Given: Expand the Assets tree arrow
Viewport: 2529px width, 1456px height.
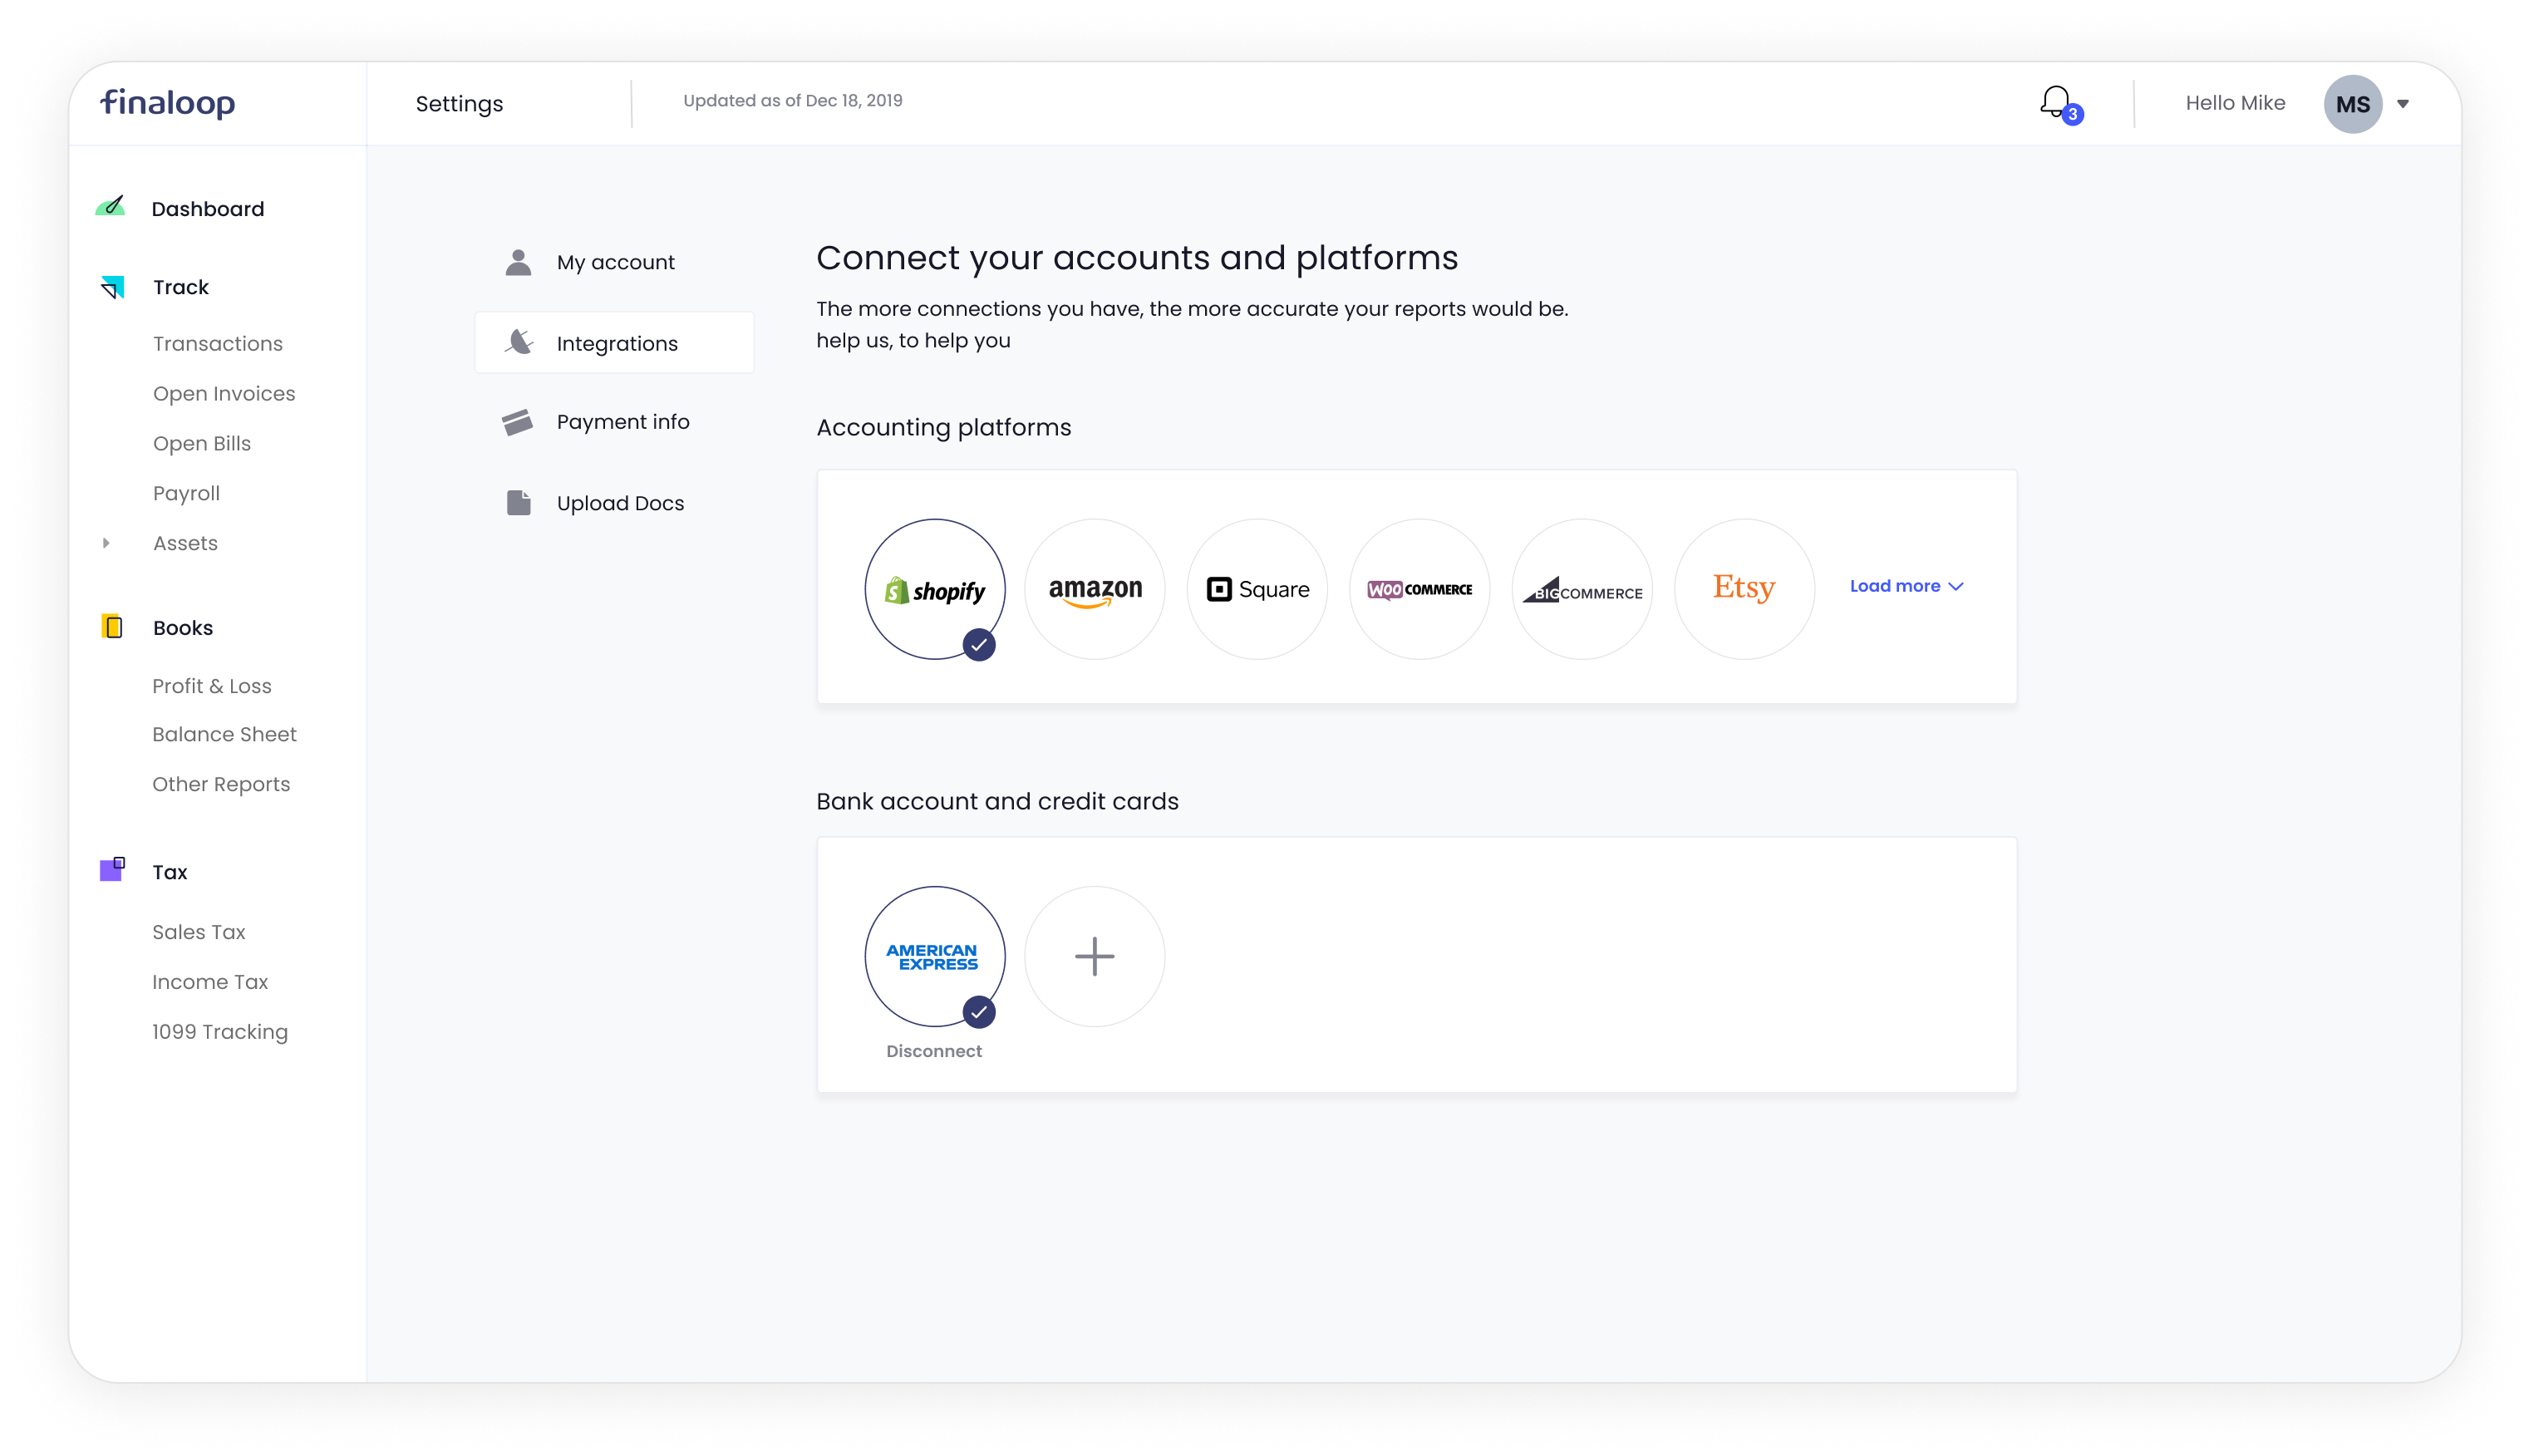Looking at the screenshot, I should [106, 543].
